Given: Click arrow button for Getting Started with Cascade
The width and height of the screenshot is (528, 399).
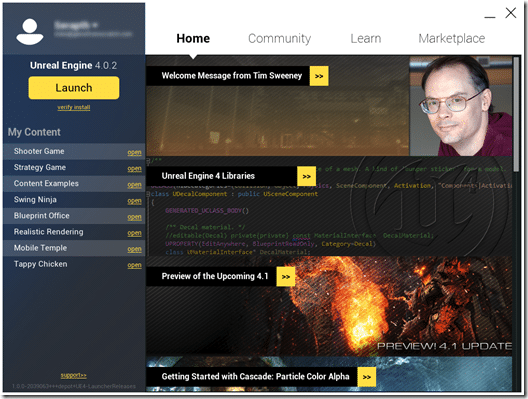Looking at the screenshot, I should coord(367,377).
